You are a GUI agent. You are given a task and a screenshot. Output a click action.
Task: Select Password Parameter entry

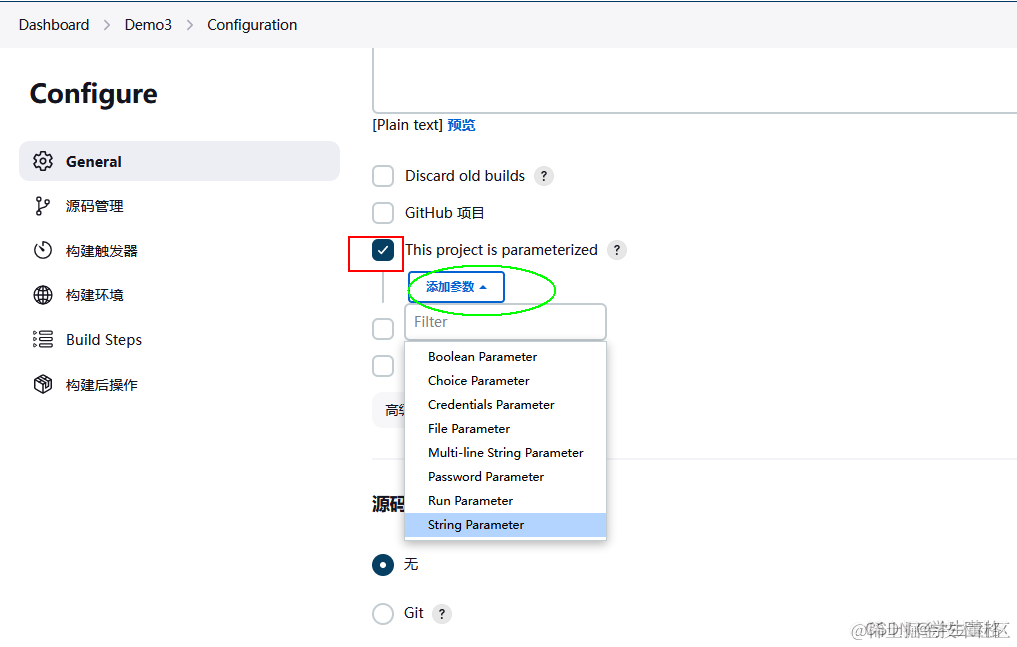[505, 476]
